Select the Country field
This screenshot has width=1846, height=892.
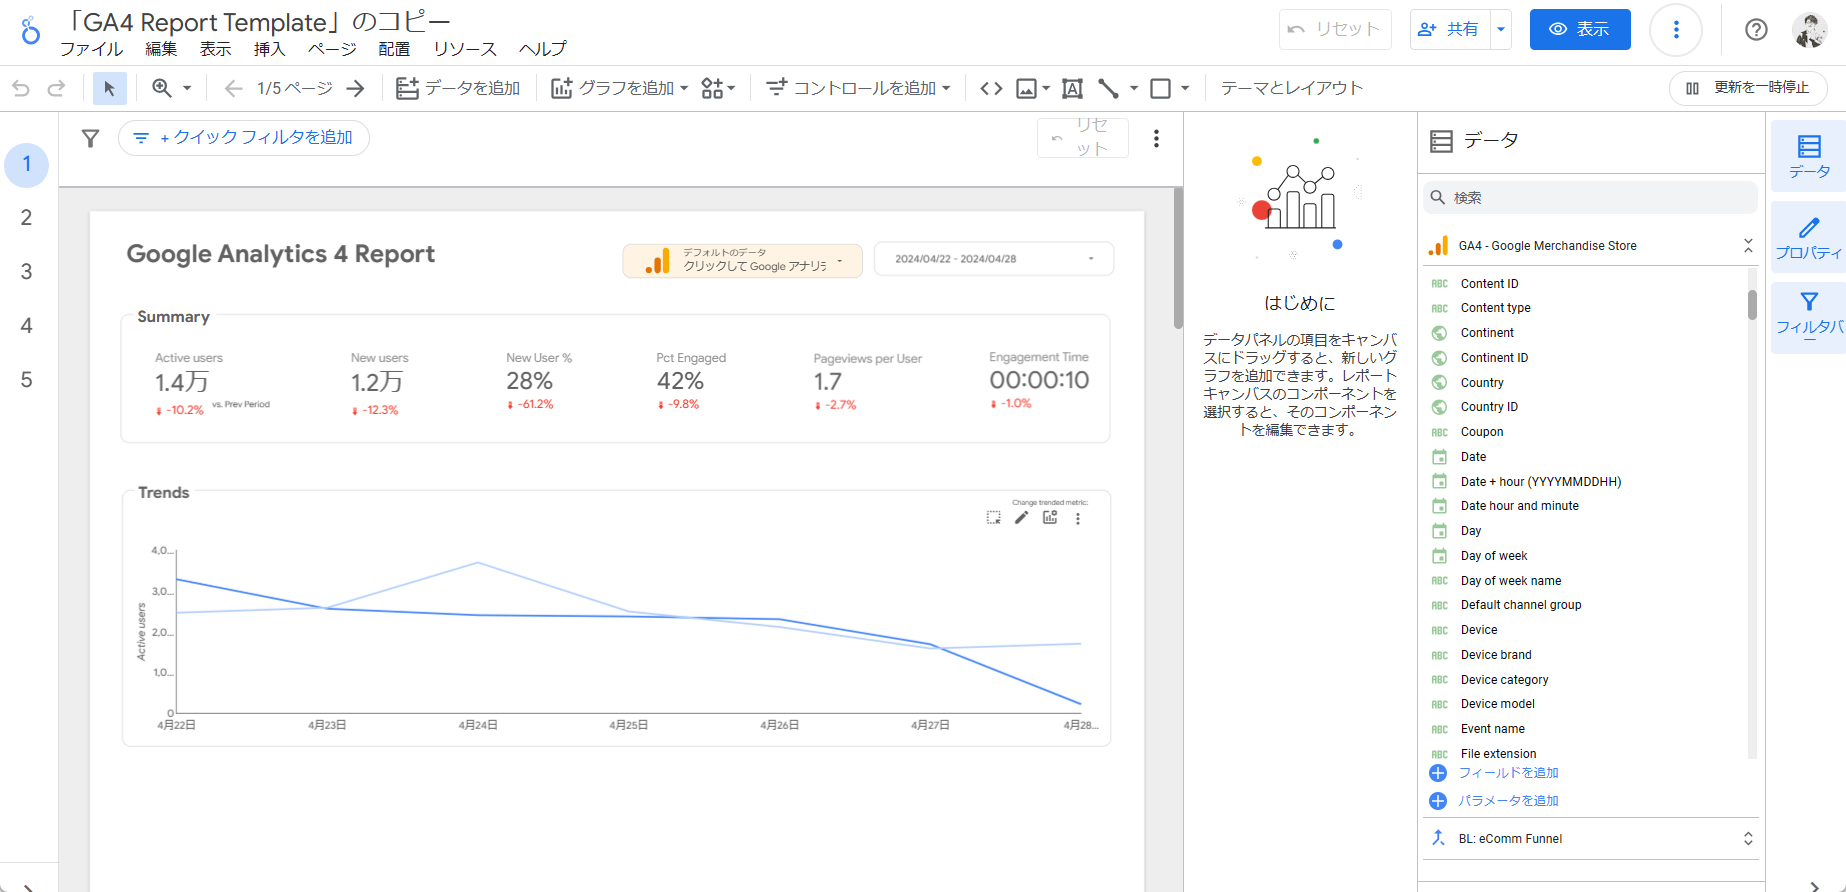[1481, 383]
